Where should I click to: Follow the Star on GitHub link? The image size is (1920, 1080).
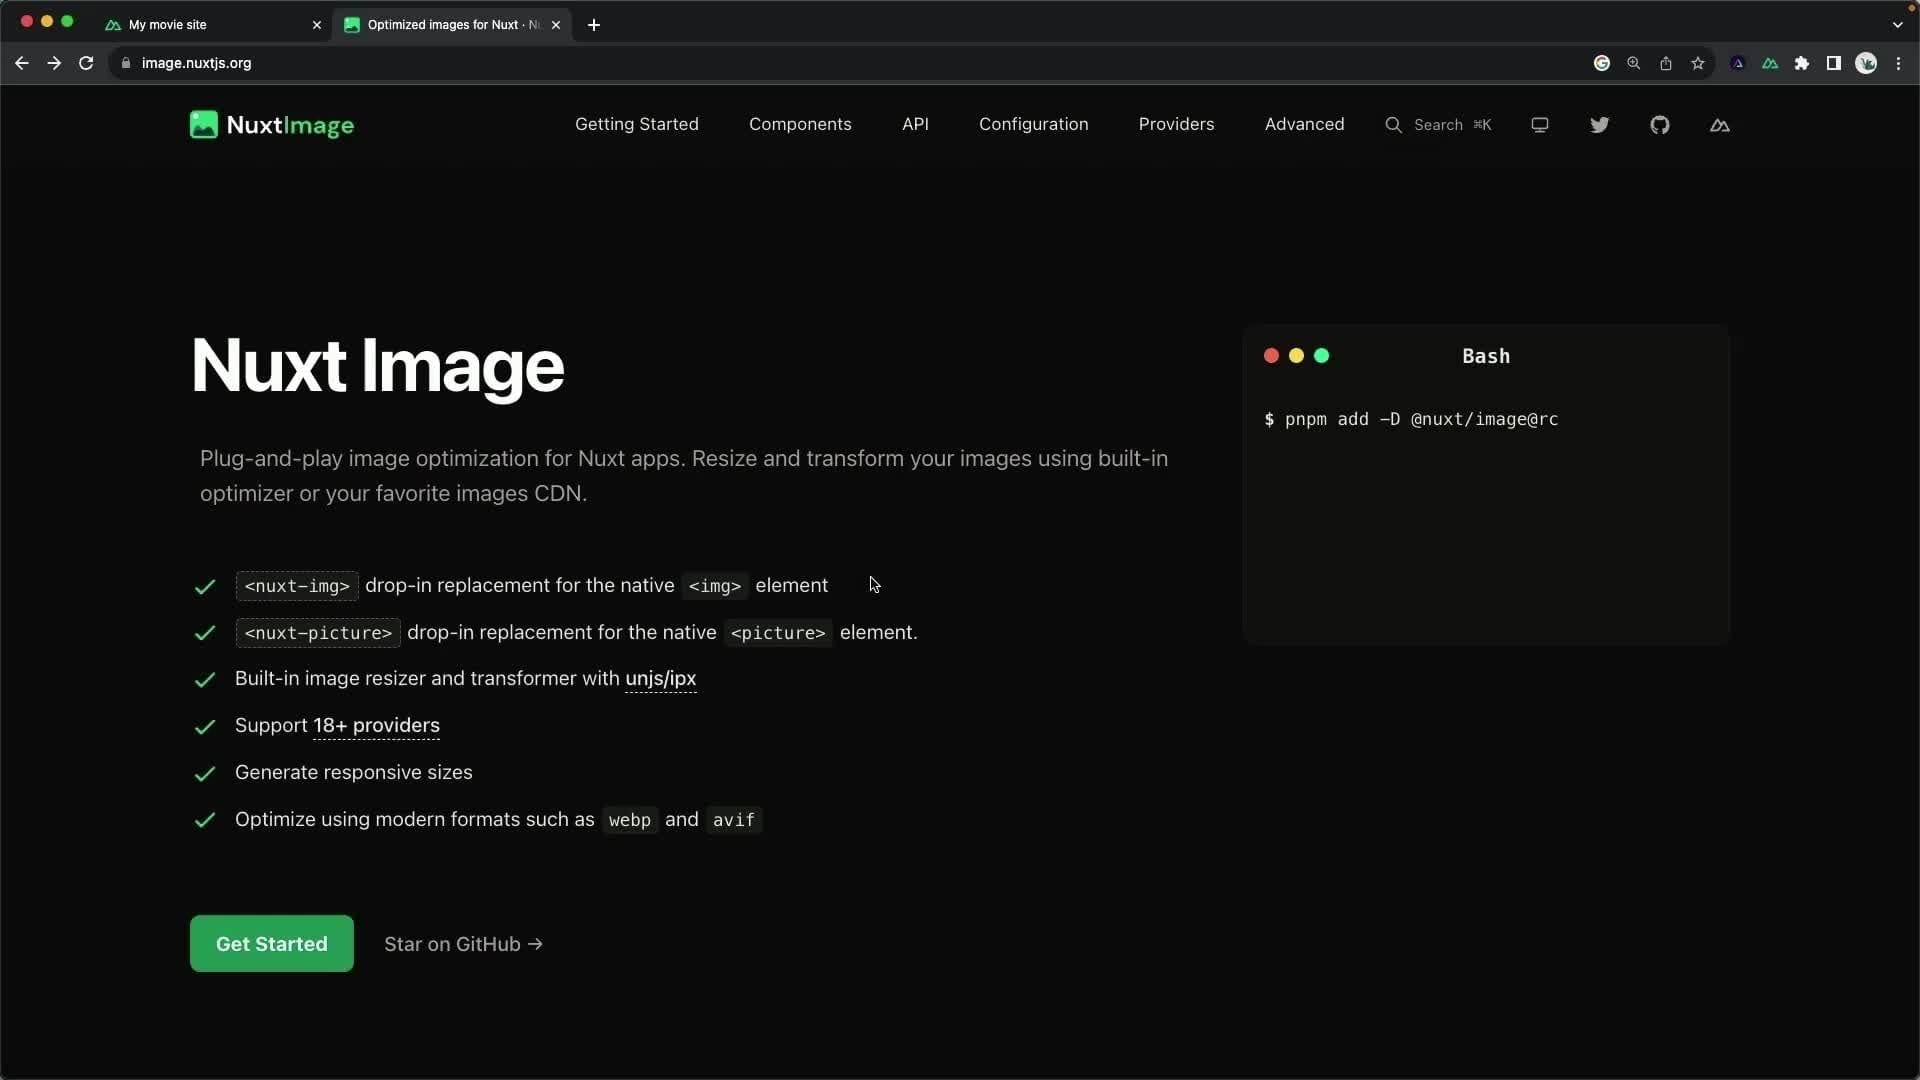pyautogui.click(x=464, y=944)
